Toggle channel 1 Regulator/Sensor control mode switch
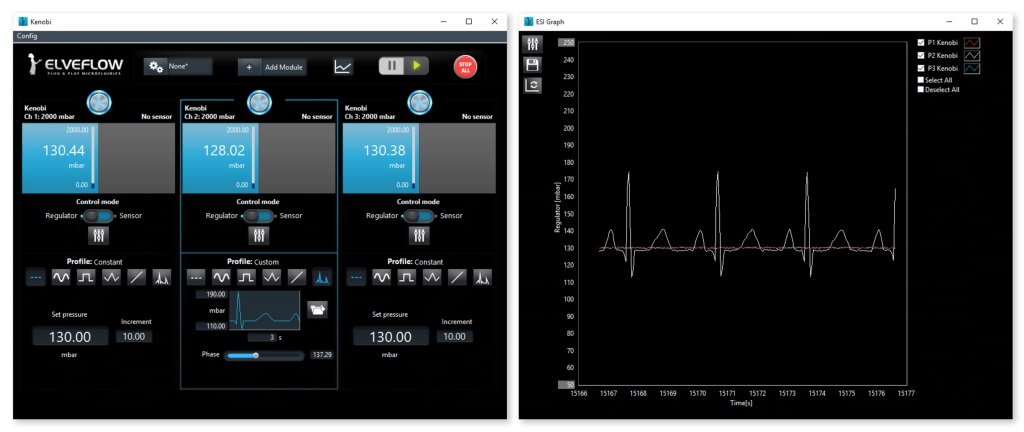Image resolution: width=1024 pixels, height=432 pixels. click(x=98, y=215)
